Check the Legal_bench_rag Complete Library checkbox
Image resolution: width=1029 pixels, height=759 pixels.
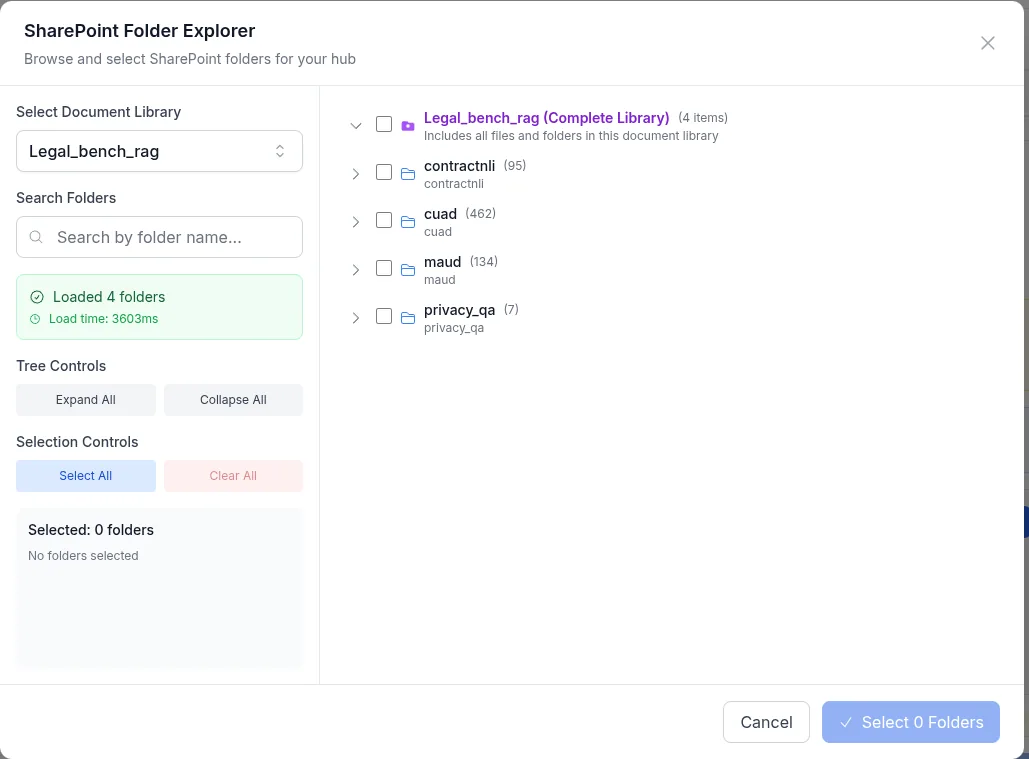pos(384,124)
